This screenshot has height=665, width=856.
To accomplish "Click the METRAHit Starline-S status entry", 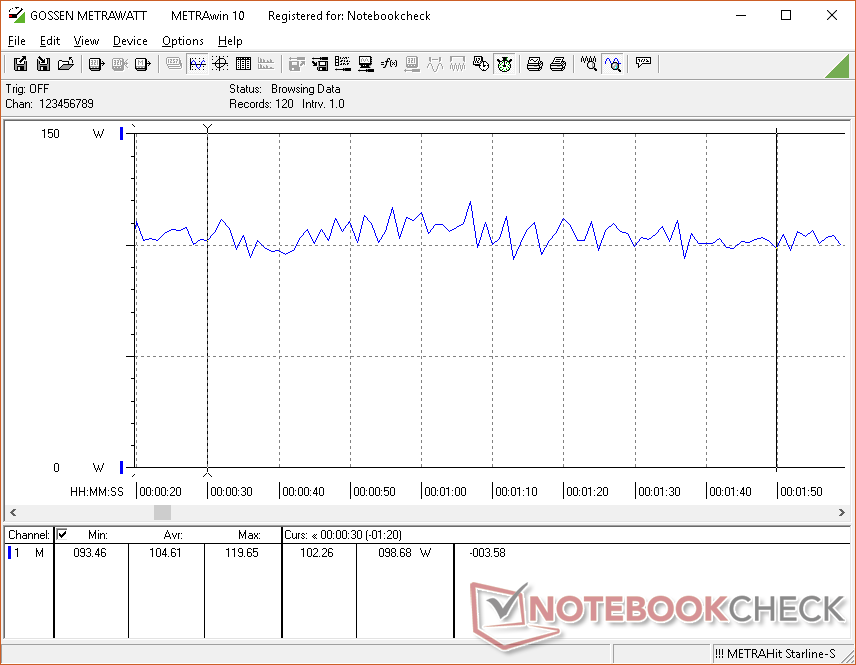I will [775, 654].
